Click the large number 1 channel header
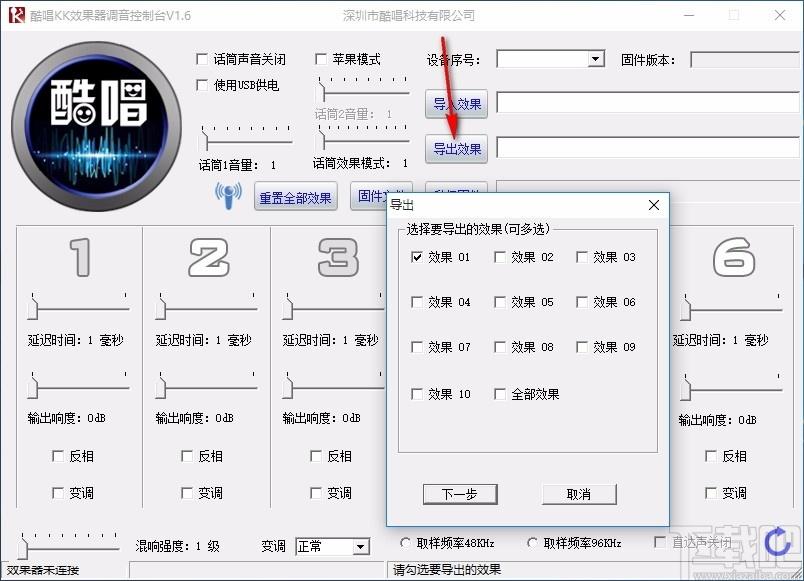The width and height of the screenshot is (804, 581). point(81,257)
